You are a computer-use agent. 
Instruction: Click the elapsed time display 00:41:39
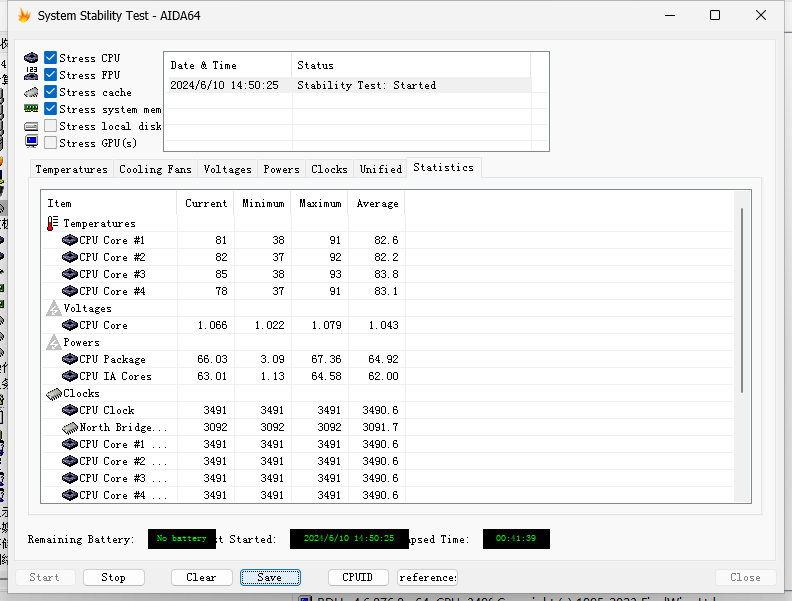pos(516,538)
